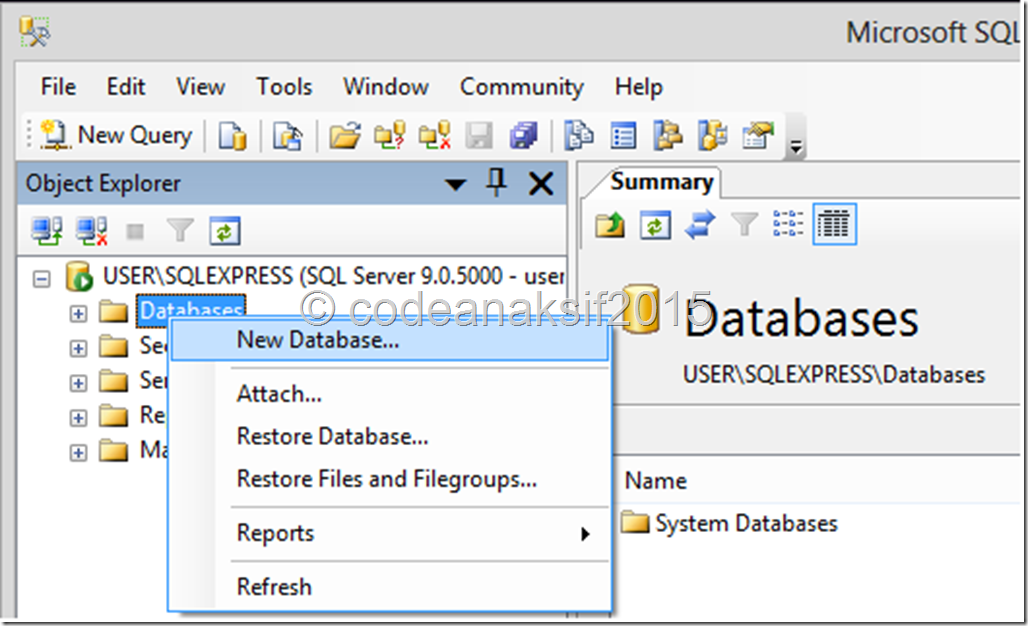Viewport: 1028px width, 626px height.
Task: Click the New Query toolbar button
Action: tap(117, 135)
